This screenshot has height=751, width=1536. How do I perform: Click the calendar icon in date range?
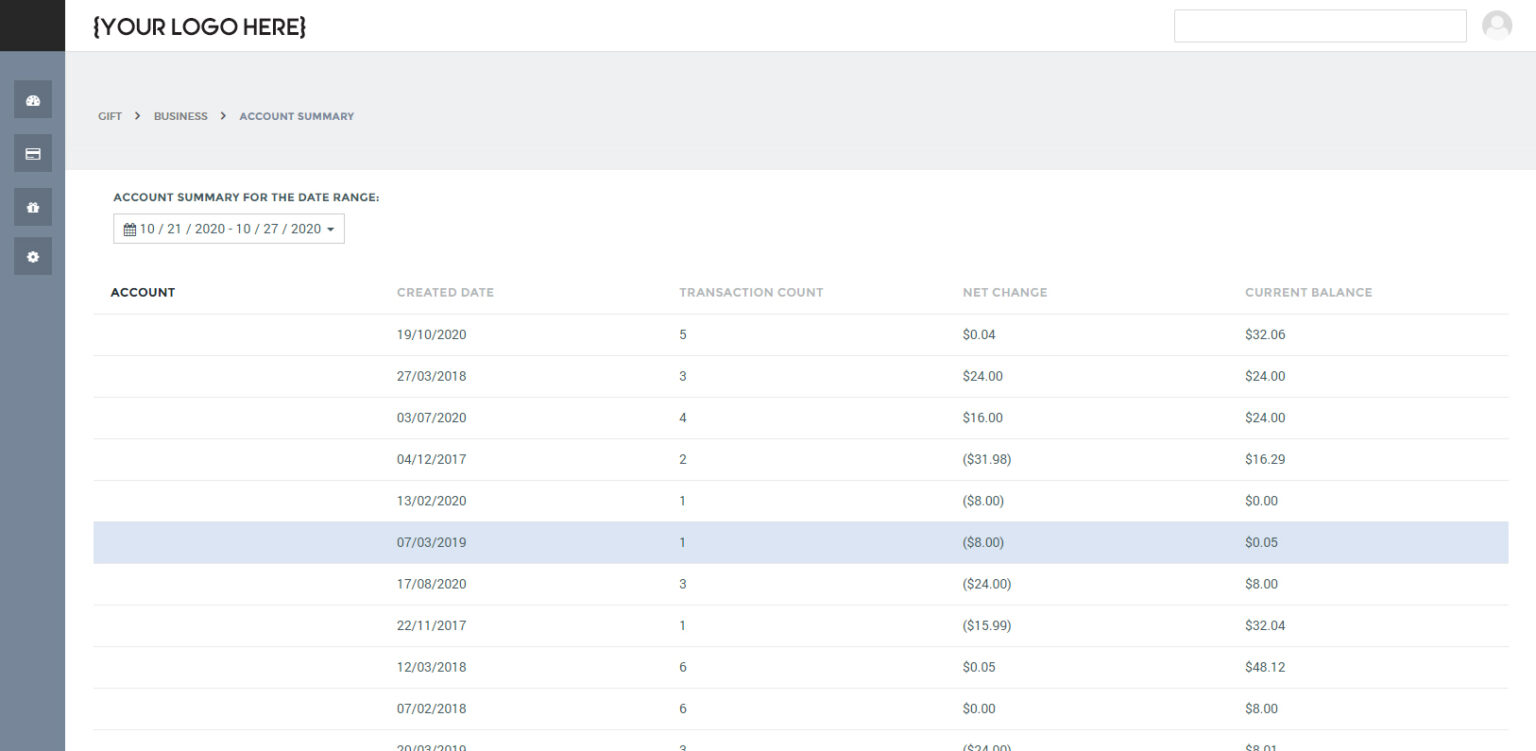pyautogui.click(x=129, y=229)
